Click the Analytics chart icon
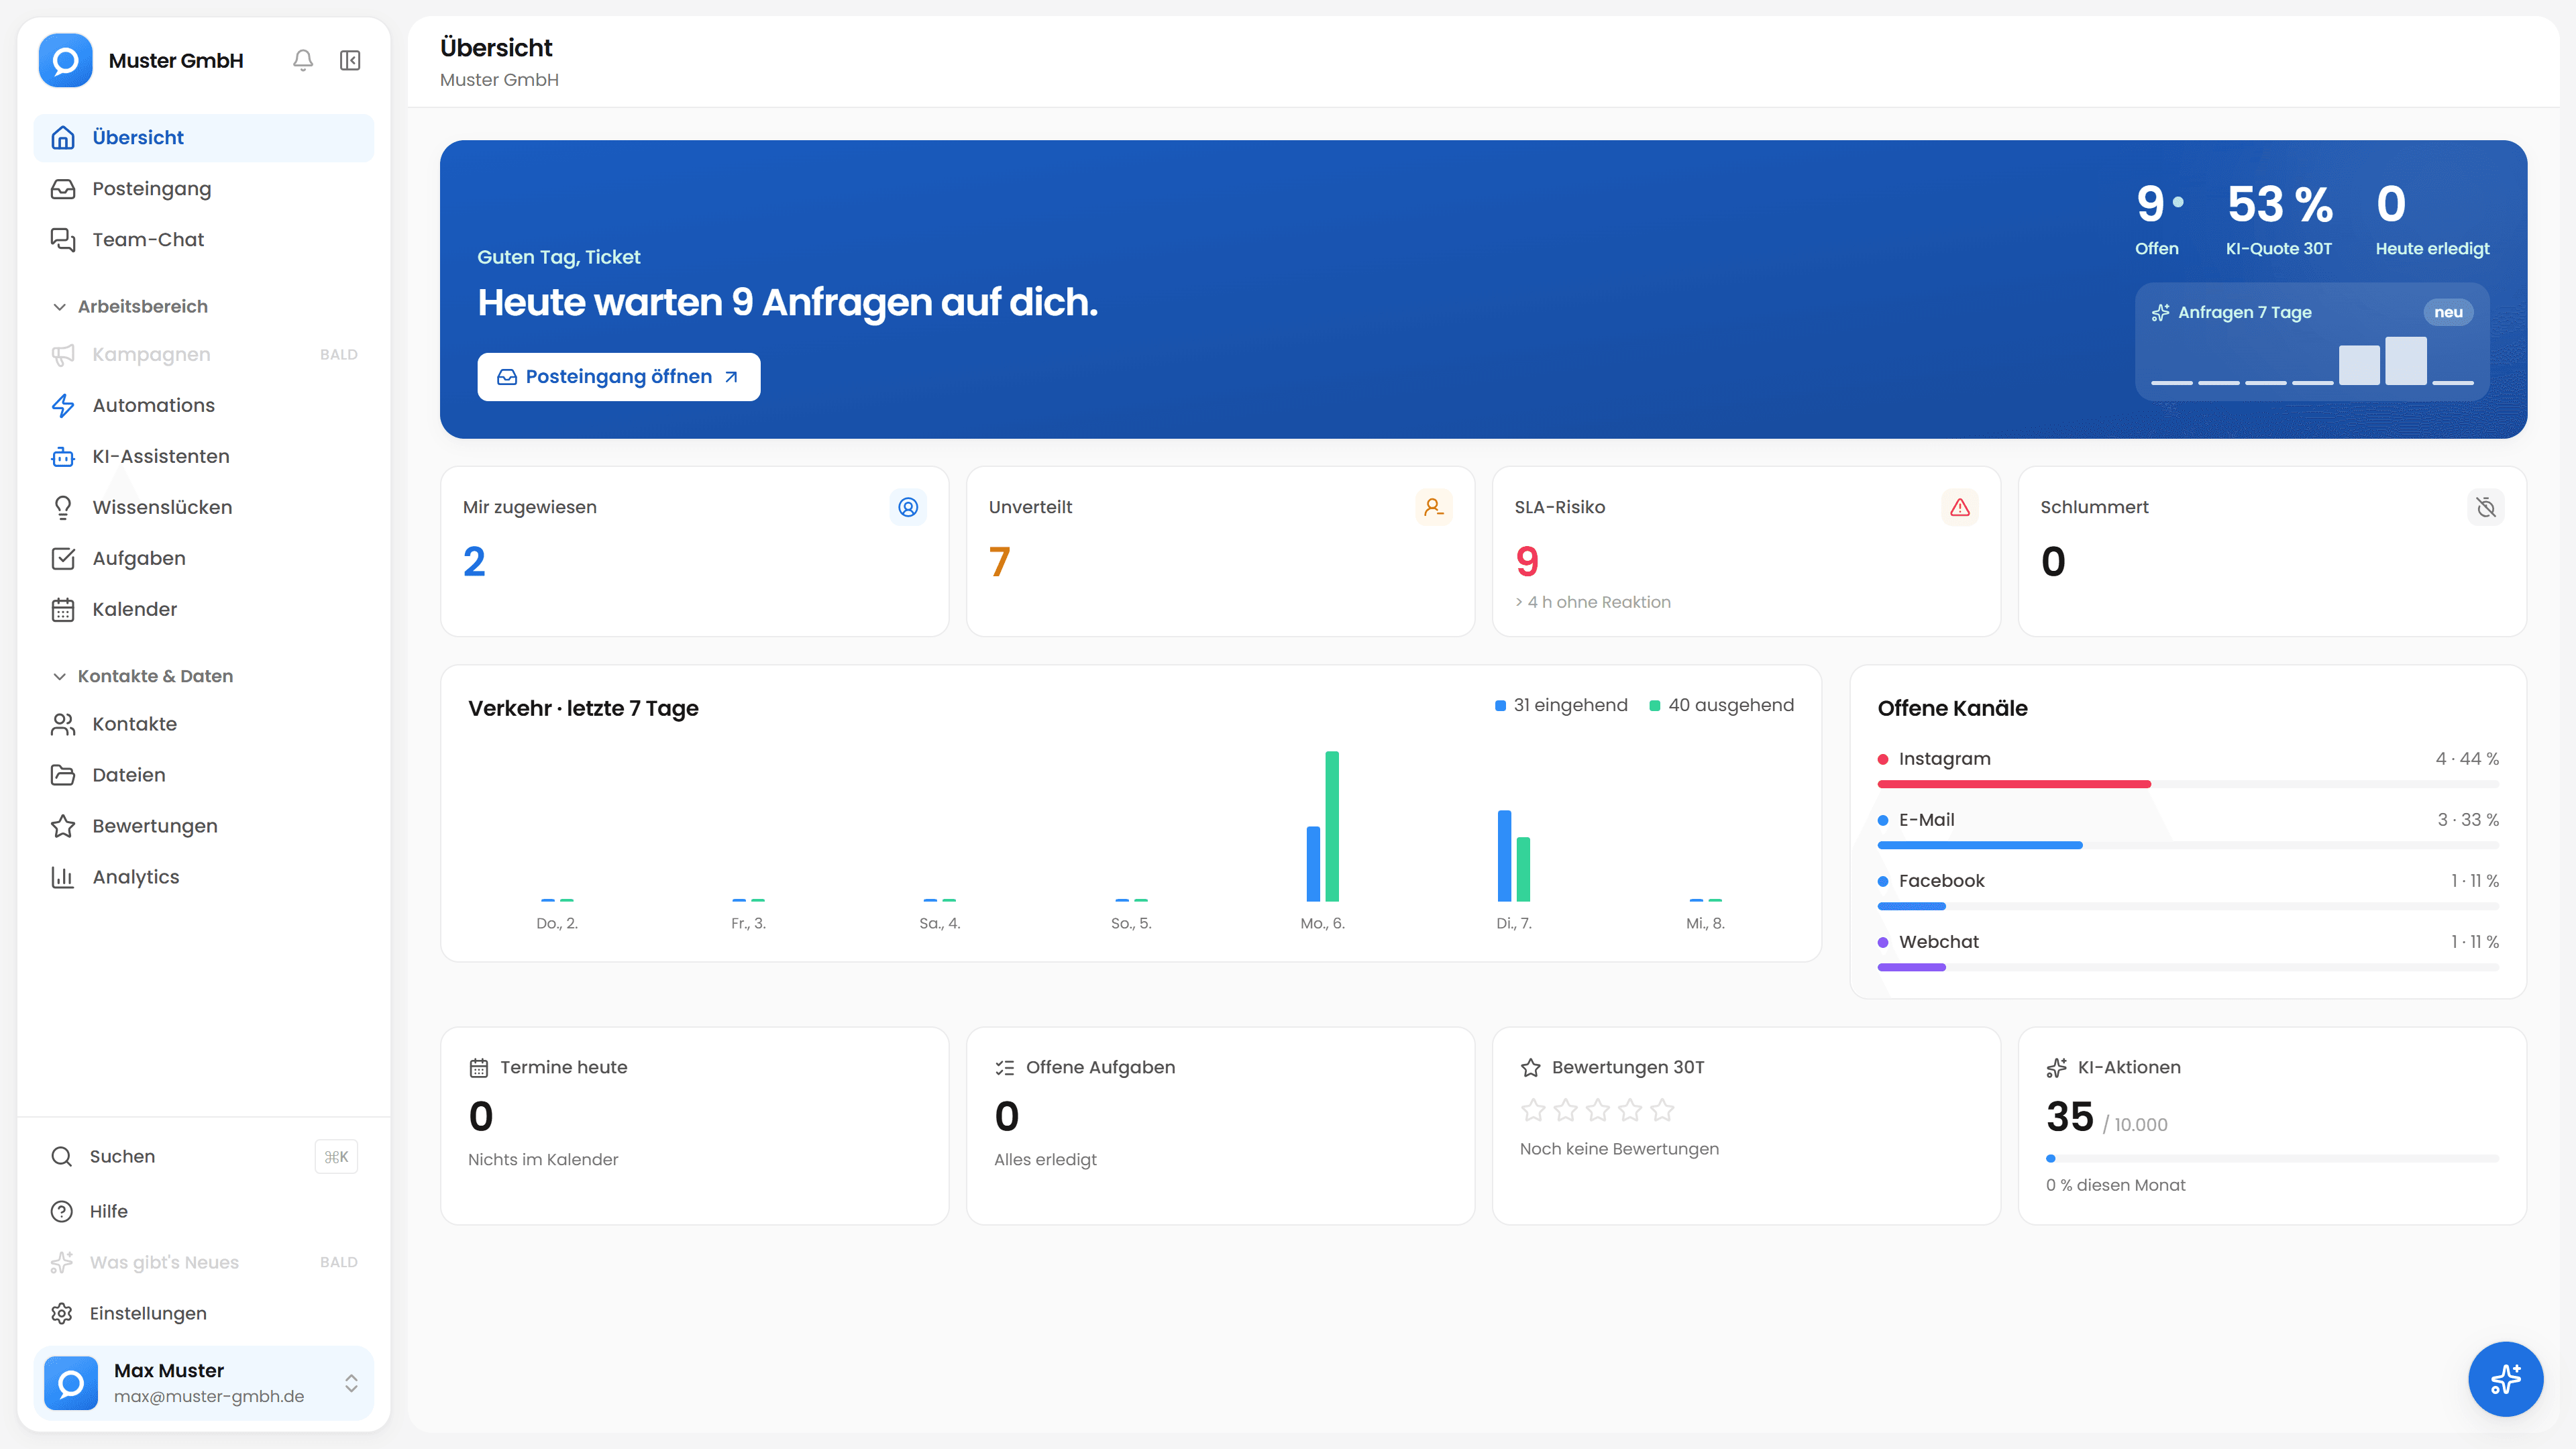Image resolution: width=2576 pixels, height=1449 pixels. [x=63, y=877]
